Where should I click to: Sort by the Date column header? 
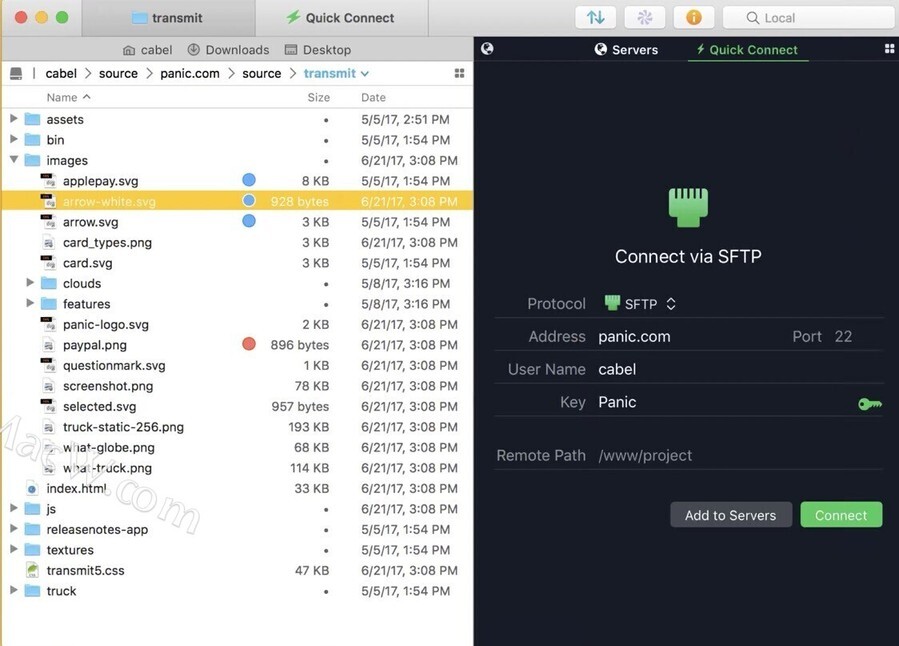pyautogui.click(x=373, y=97)
